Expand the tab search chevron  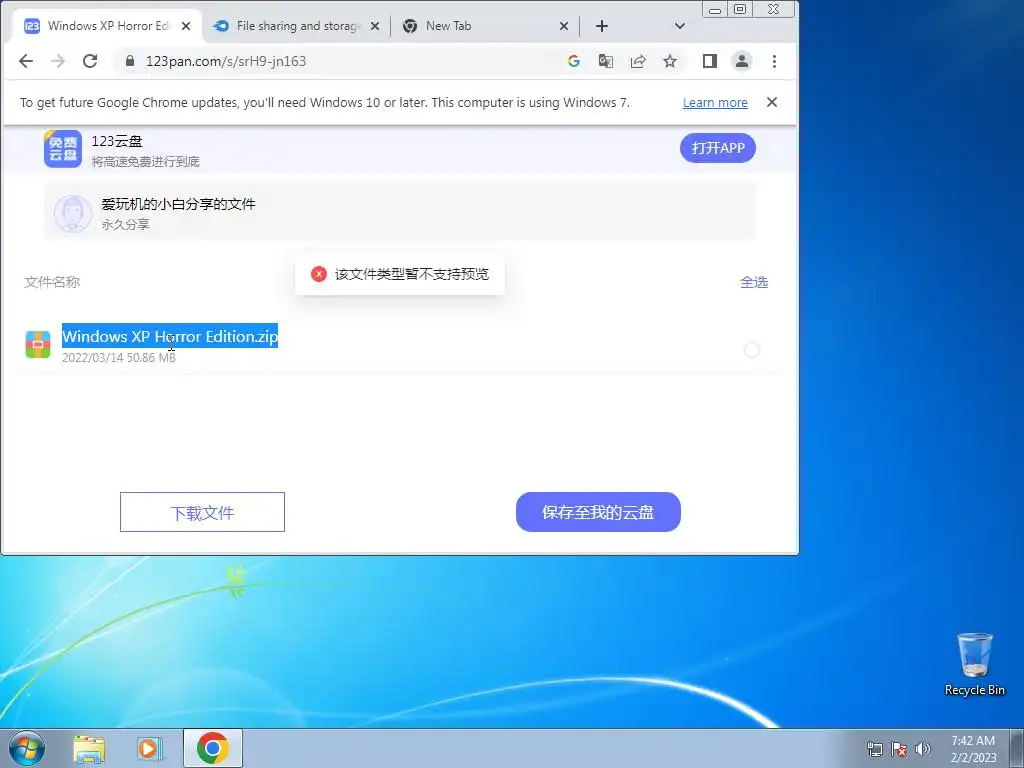click(679, 26)
